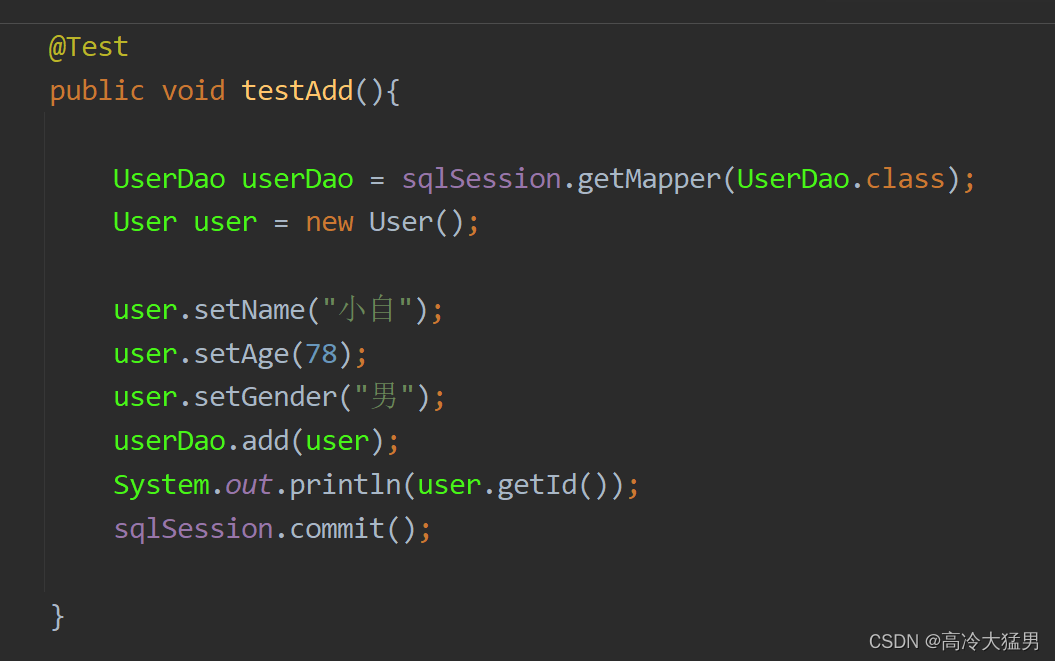Viewport: 1055px width, 661px height.
Task: Select the "小白" string literal
Action: coord(367,310)
